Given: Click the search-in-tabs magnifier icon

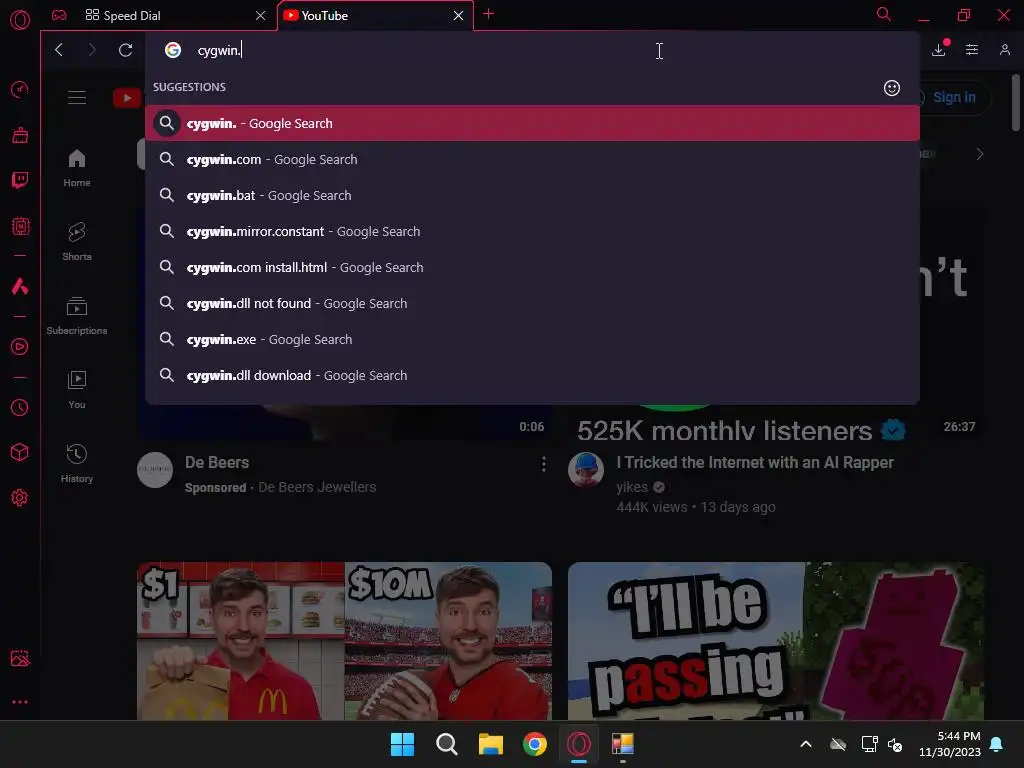Looking at the screenshot, I should click(x=884, y=14).
